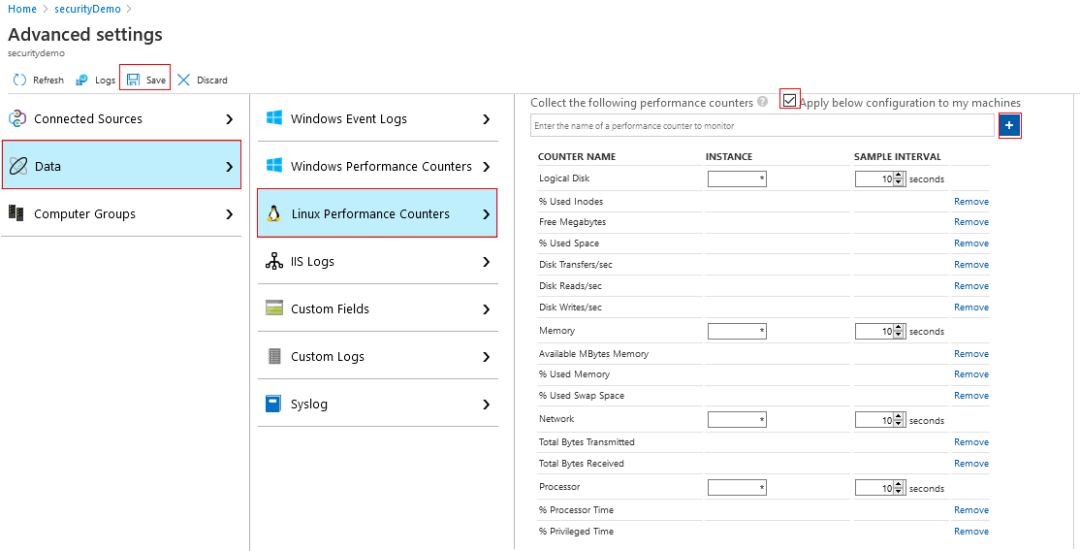Image resolution: width=1080 pixels, height=551 pixels.
Task: Remove the % Processor Time counter
Action: click(971, 510)
